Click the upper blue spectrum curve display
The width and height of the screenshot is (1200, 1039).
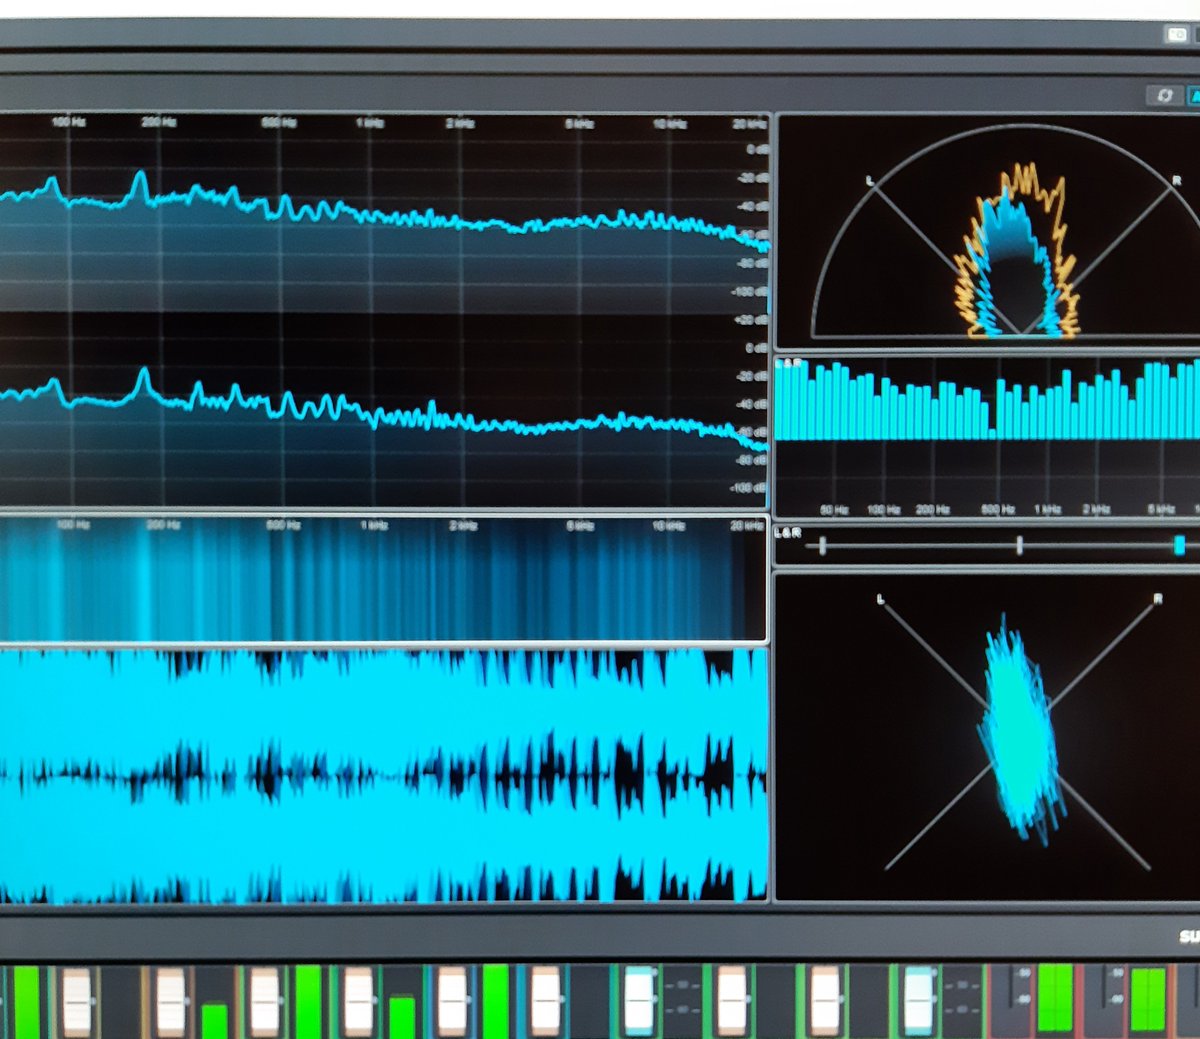pos(383,215)
